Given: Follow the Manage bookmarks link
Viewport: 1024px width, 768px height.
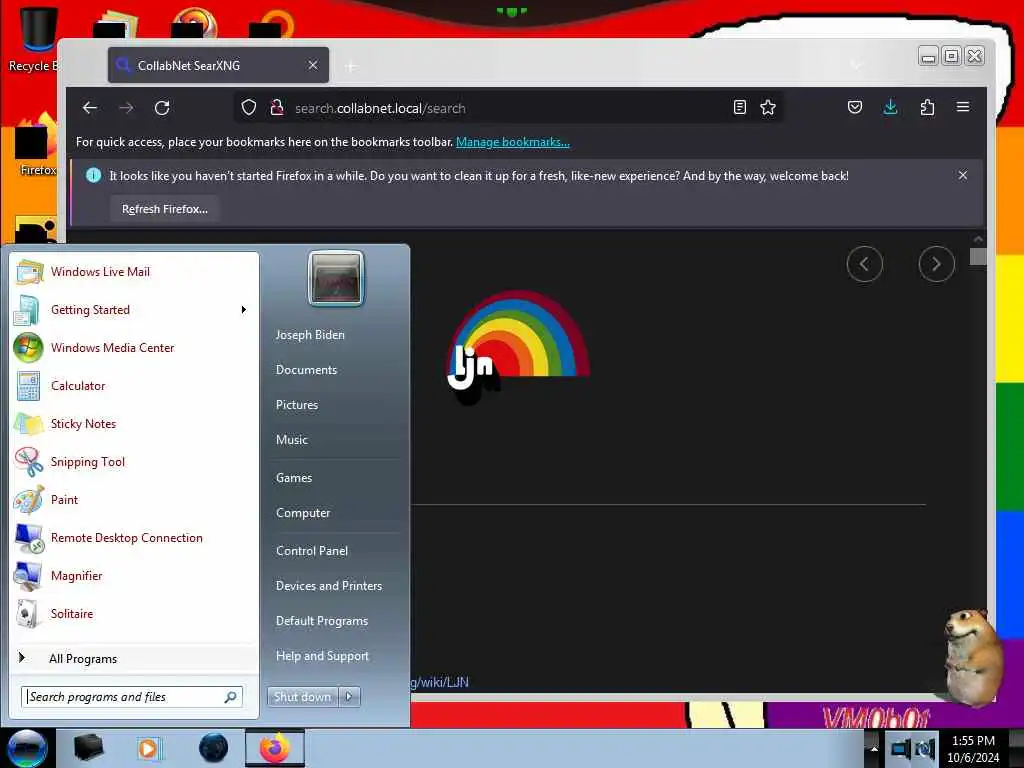Looking at the screenshot, I should (x=513, y=142).
